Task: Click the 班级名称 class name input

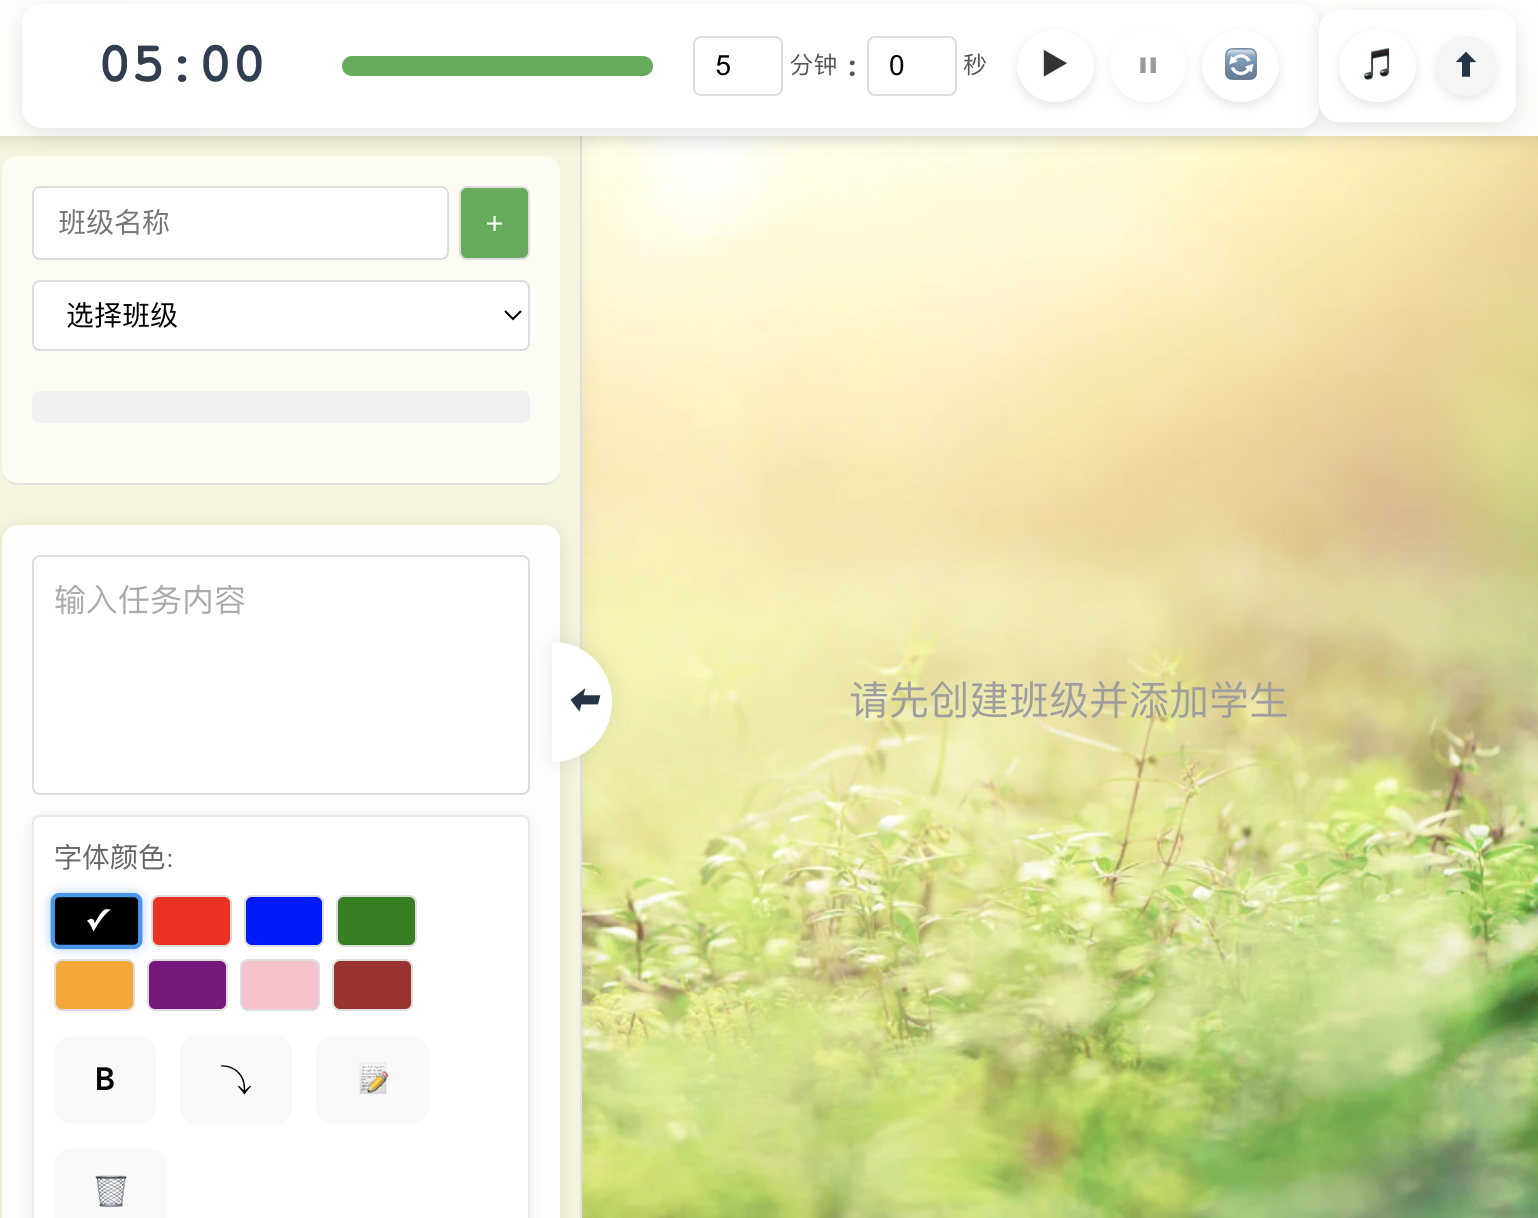Action: [x=240, y=222]
